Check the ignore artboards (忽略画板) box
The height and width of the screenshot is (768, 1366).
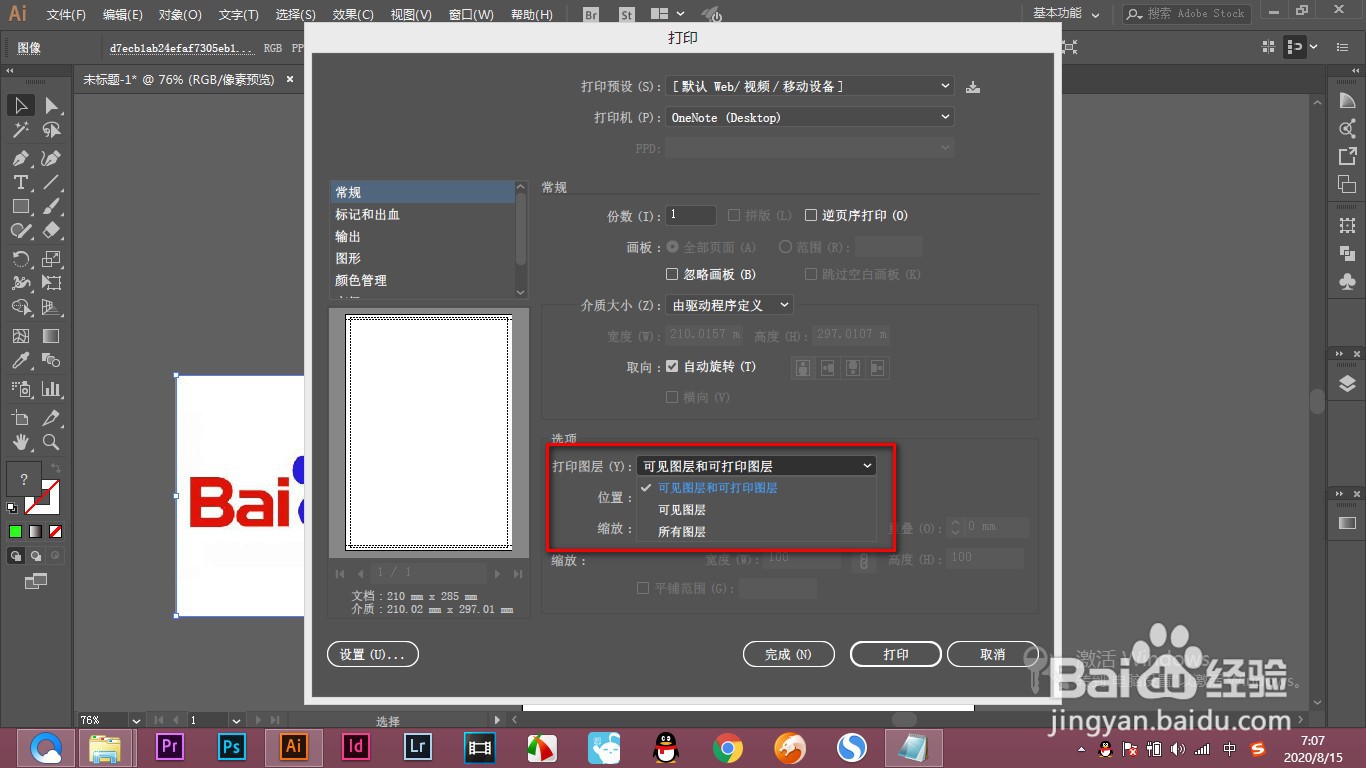[x=672, y=274]
